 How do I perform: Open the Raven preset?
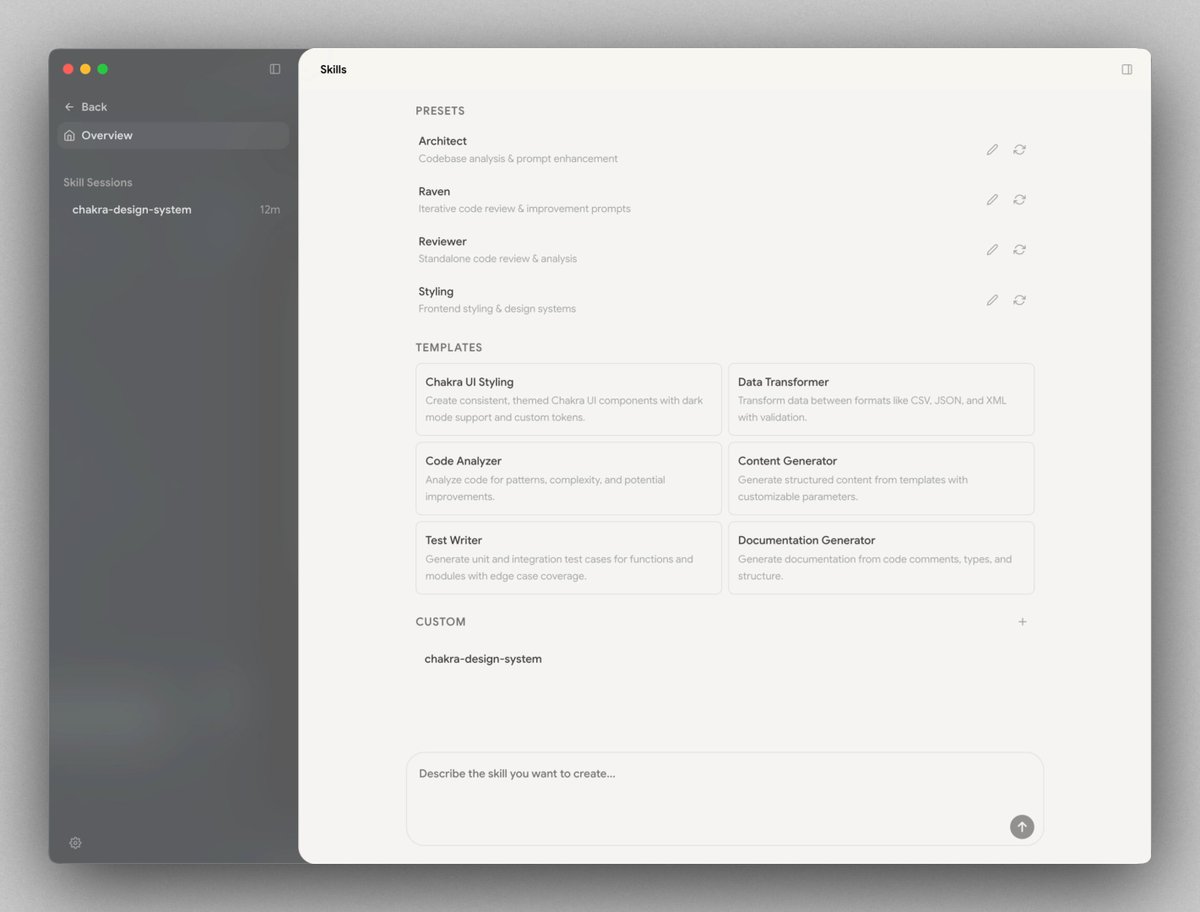(722, 200)
